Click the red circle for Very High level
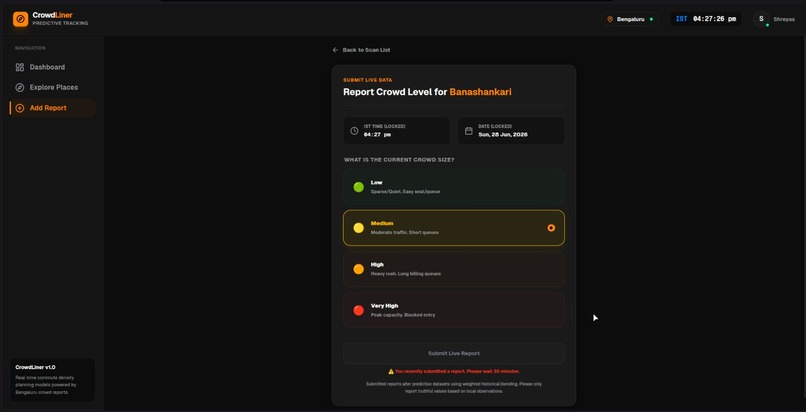The height and width of the screenshot is (412, 806). tap(359, 310)
